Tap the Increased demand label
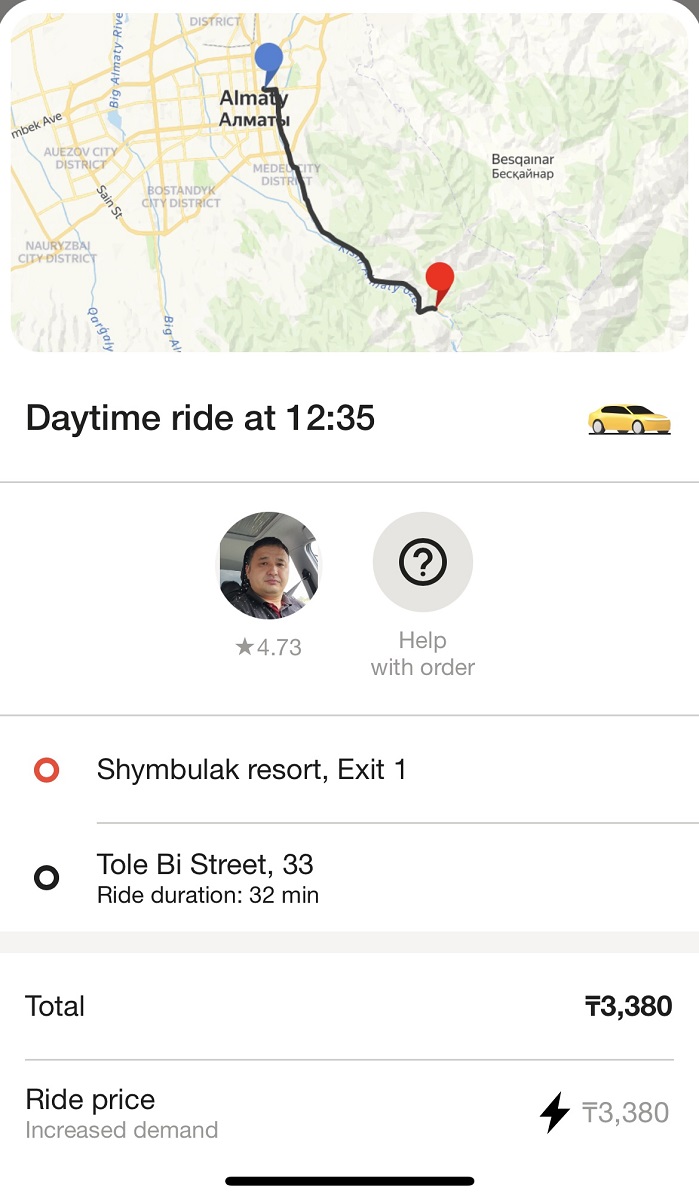 click(x=122, y=1131)
